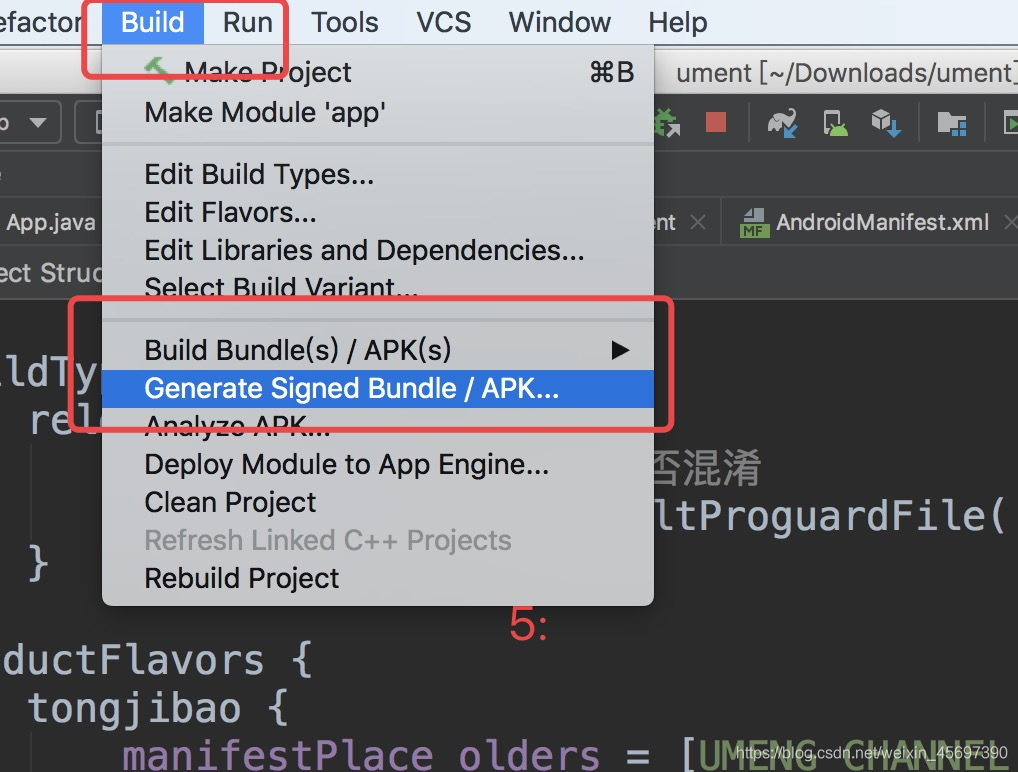This screenshot has width=1018, height=772.
Task: Open the AVD Manager icon
Action: coord(835,123)
